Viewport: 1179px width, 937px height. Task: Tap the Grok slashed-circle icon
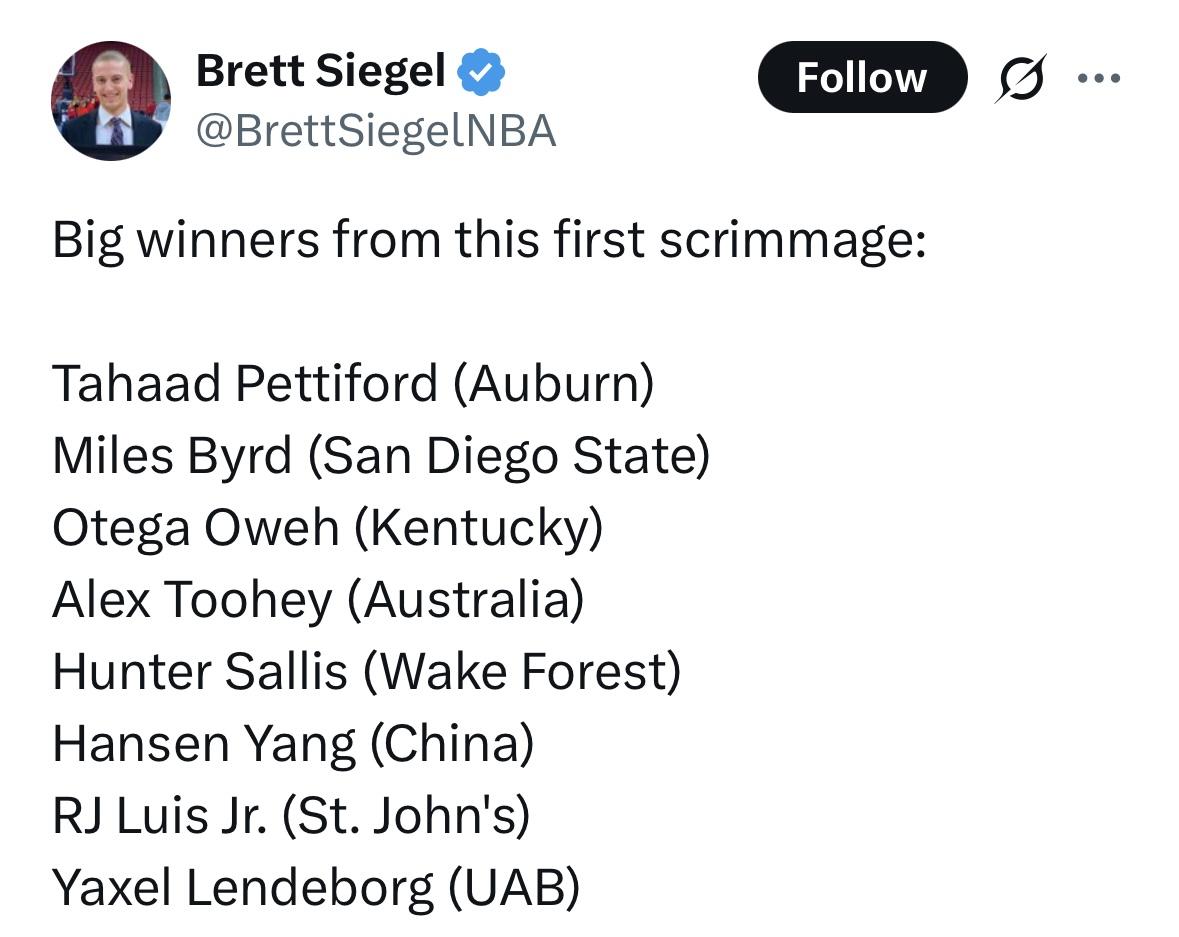(1017, 78)
